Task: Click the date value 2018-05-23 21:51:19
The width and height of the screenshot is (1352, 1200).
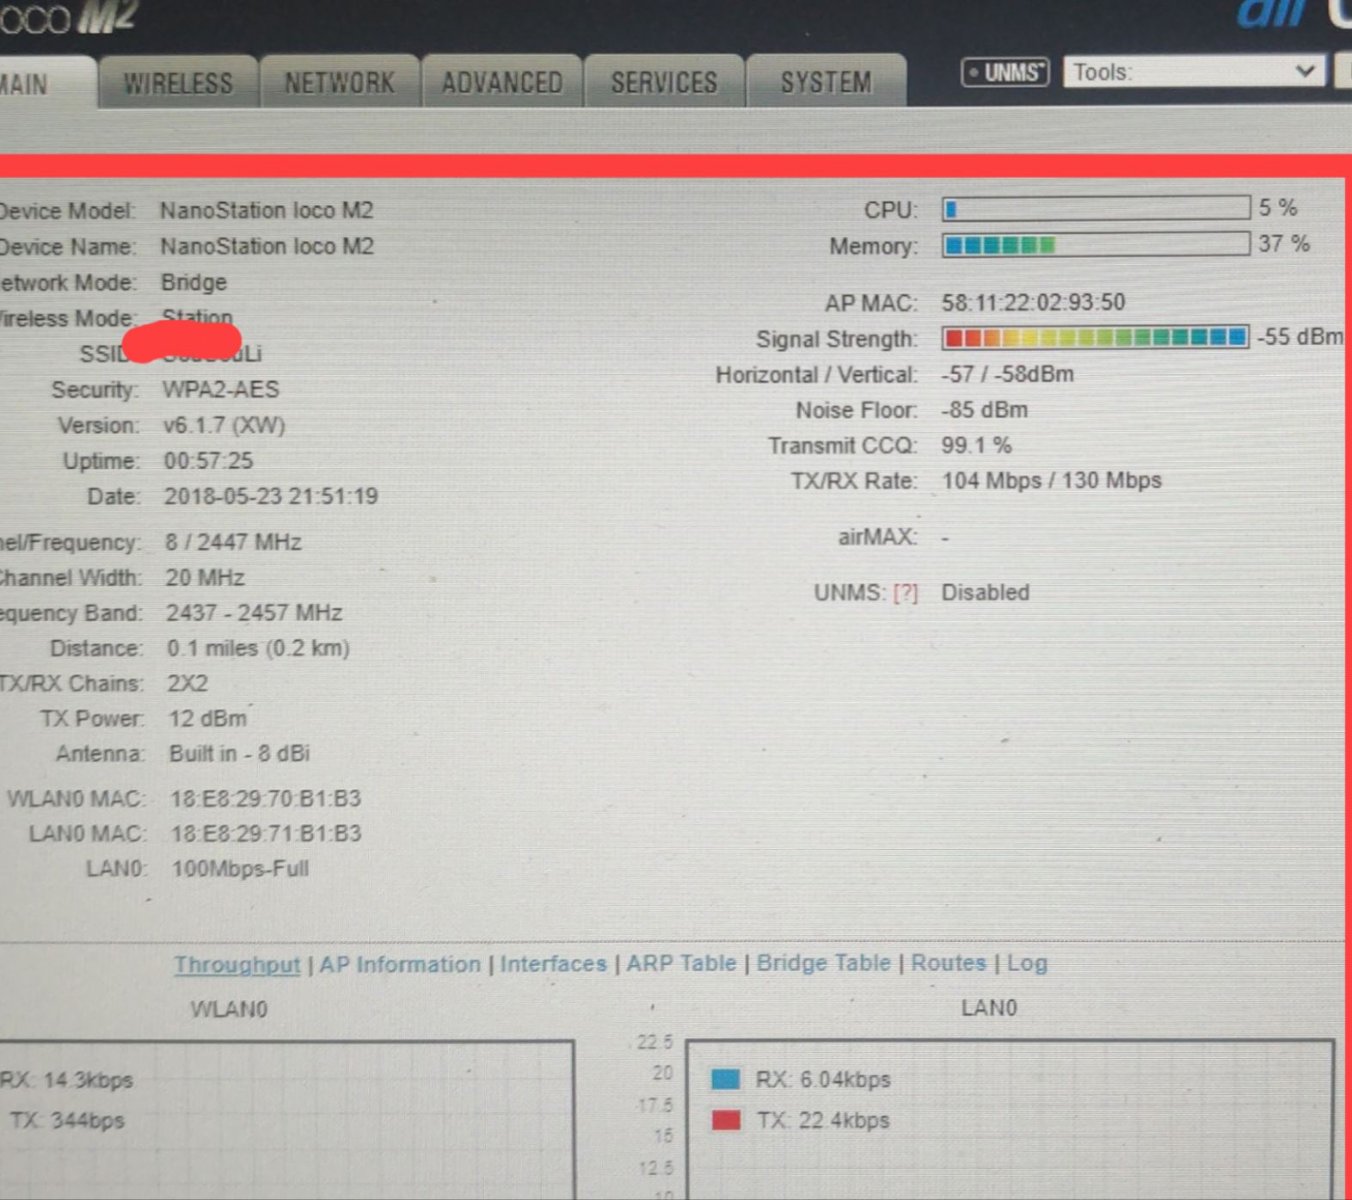Action: [x=271, y=496]
